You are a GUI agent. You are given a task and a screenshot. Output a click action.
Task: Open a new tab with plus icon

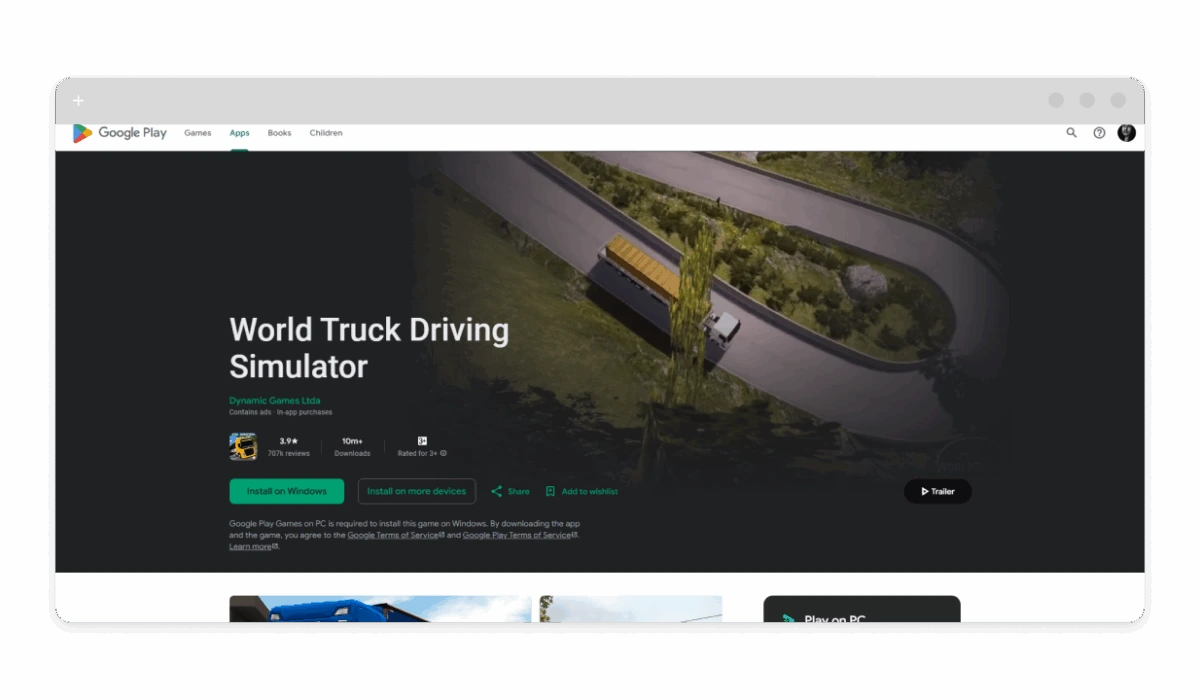[x=78, y=100]
